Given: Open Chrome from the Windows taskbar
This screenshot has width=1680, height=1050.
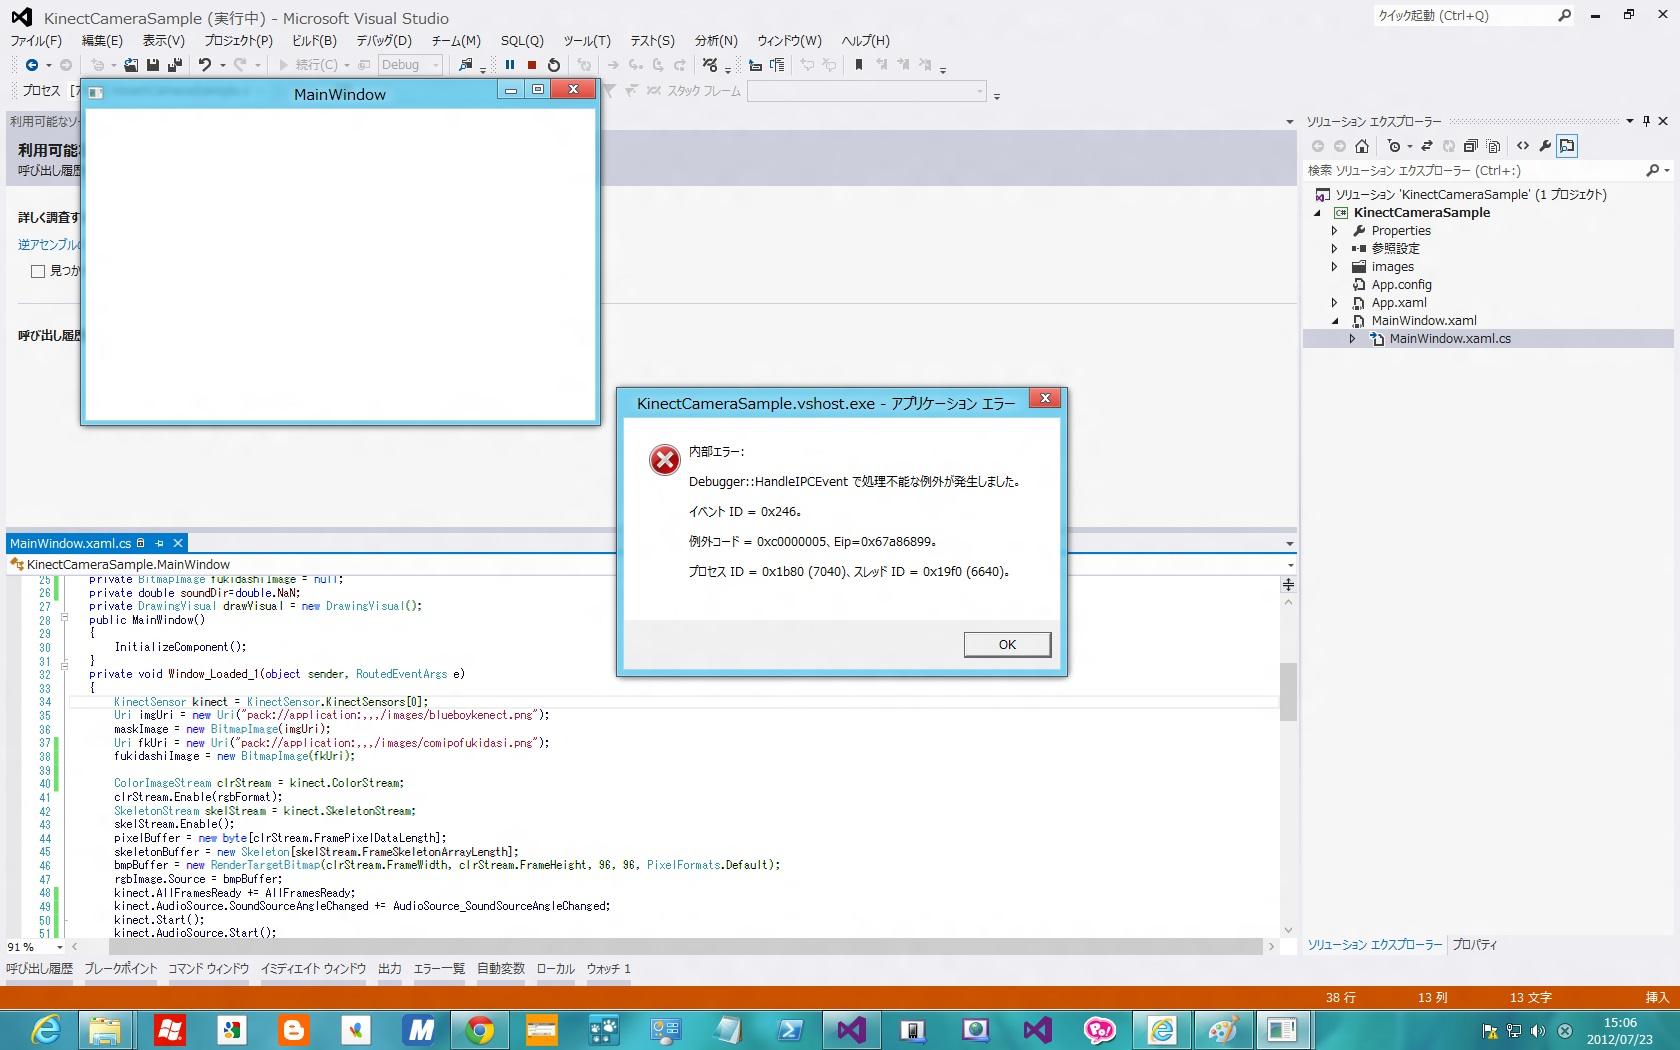Looking at the screenshot, I should pos(480,1029).
